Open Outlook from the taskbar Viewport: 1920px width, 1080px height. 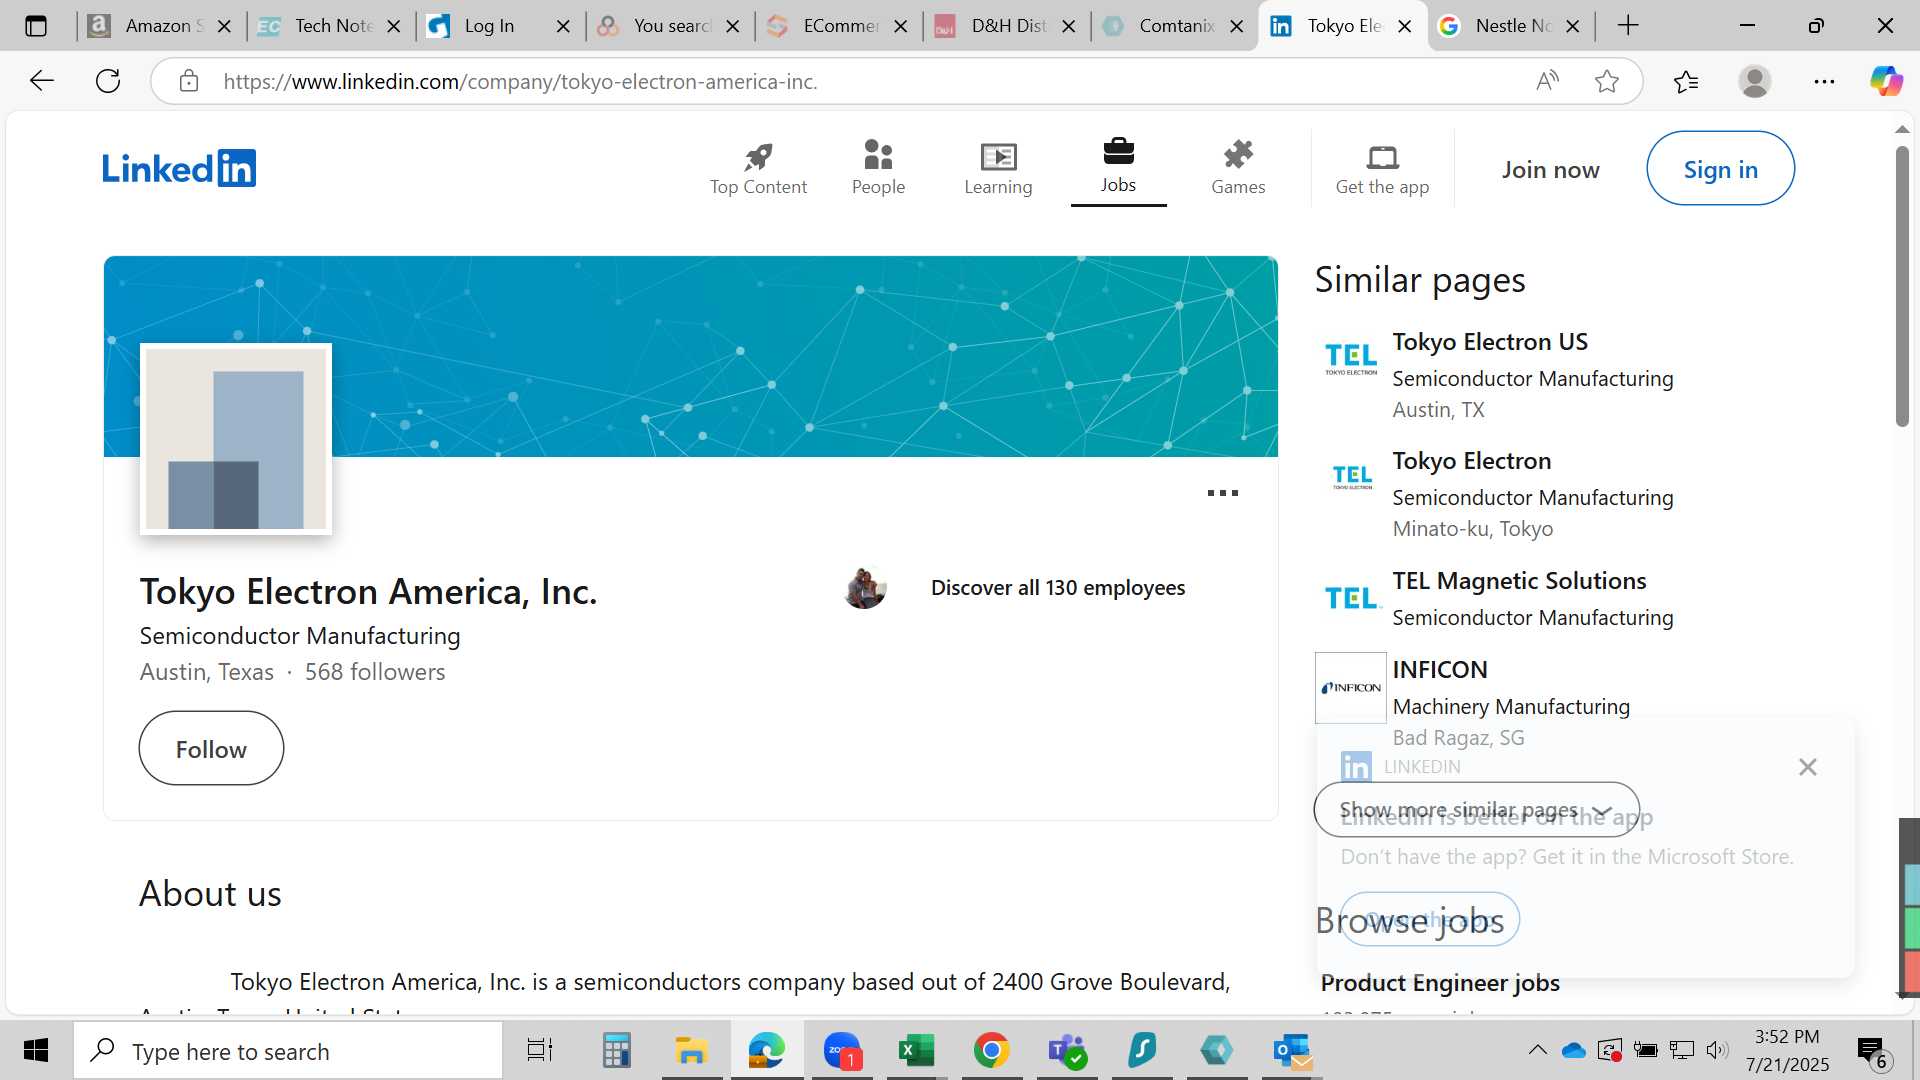pyautogui.click(x=1292, y=1050)
